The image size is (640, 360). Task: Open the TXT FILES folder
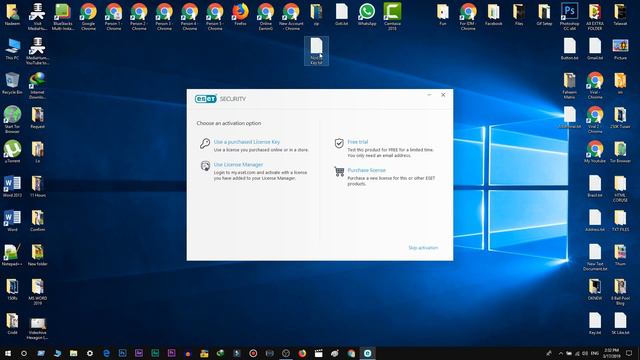coord(620,220)
